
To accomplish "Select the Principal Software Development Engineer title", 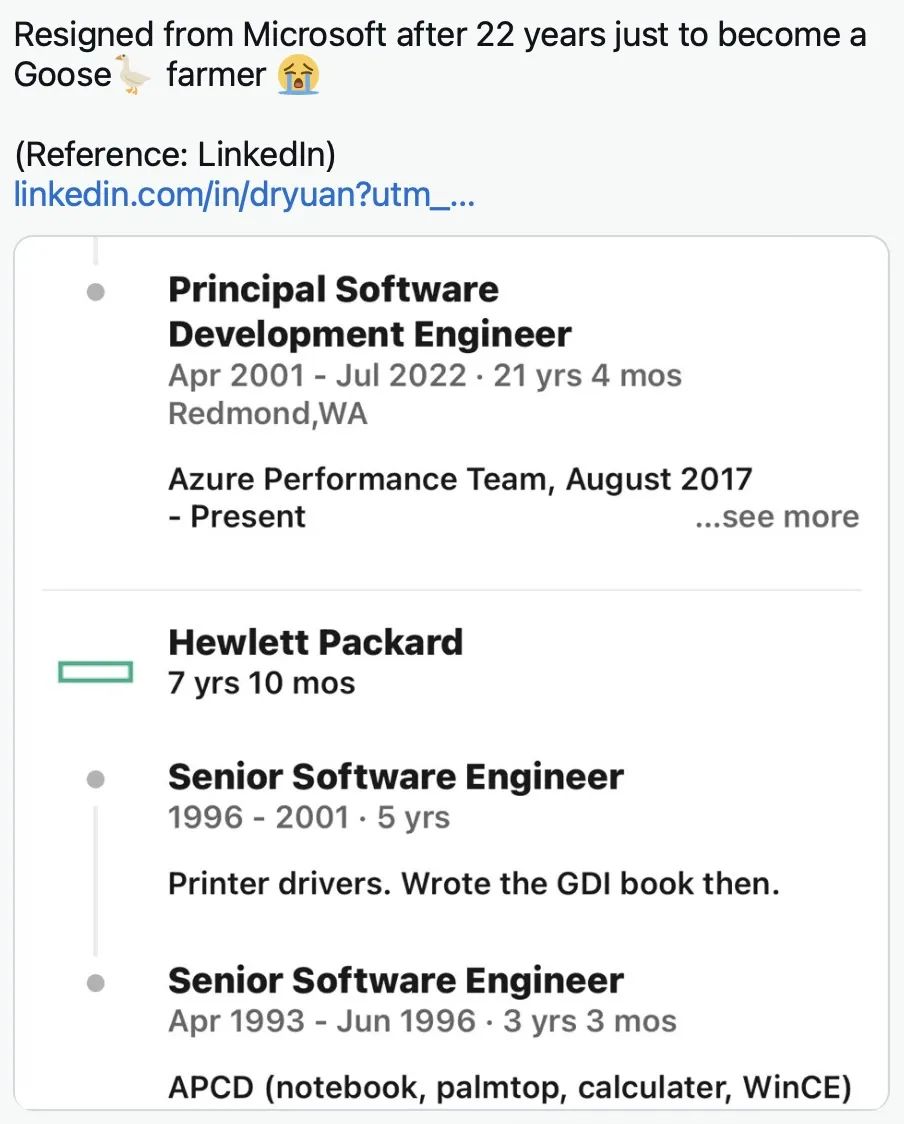I will [369, 311].
